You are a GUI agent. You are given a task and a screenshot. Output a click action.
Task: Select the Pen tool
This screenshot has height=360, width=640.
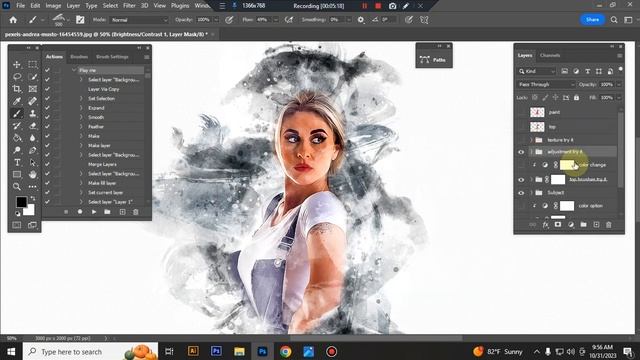coord(33,150)
